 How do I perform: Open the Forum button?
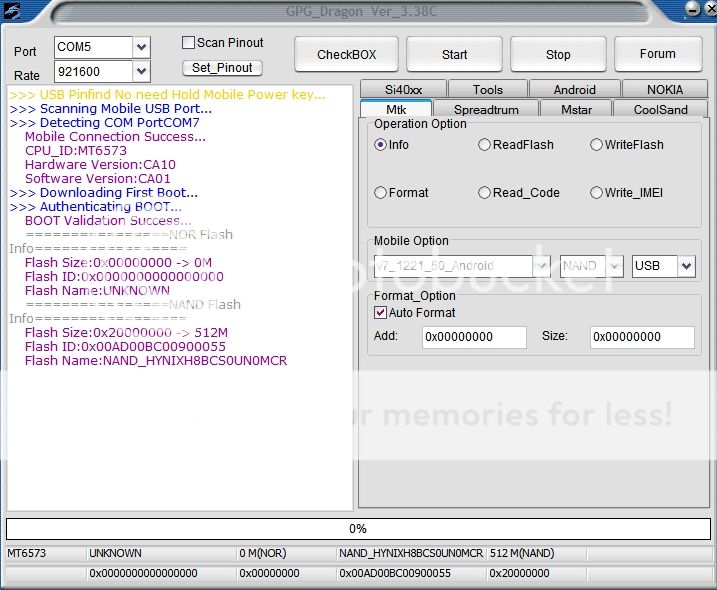[657, 54]
